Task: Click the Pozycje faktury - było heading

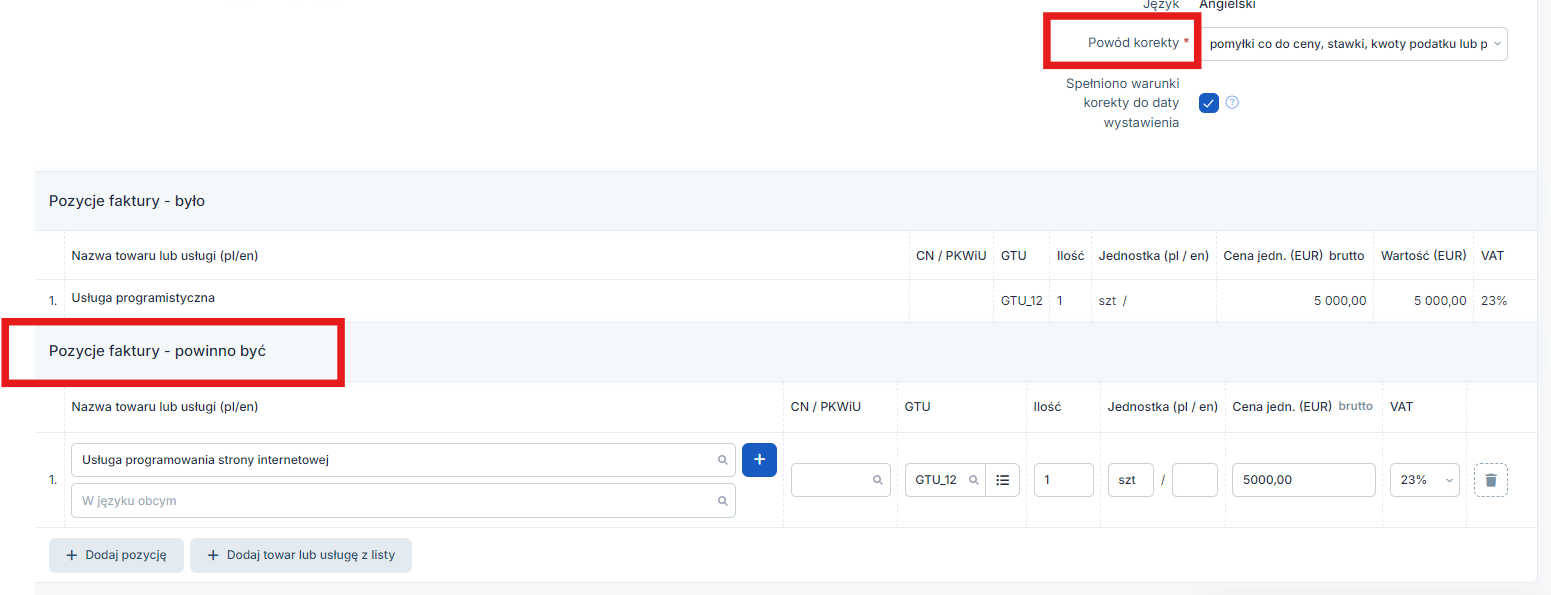Action: click(127, 201)
